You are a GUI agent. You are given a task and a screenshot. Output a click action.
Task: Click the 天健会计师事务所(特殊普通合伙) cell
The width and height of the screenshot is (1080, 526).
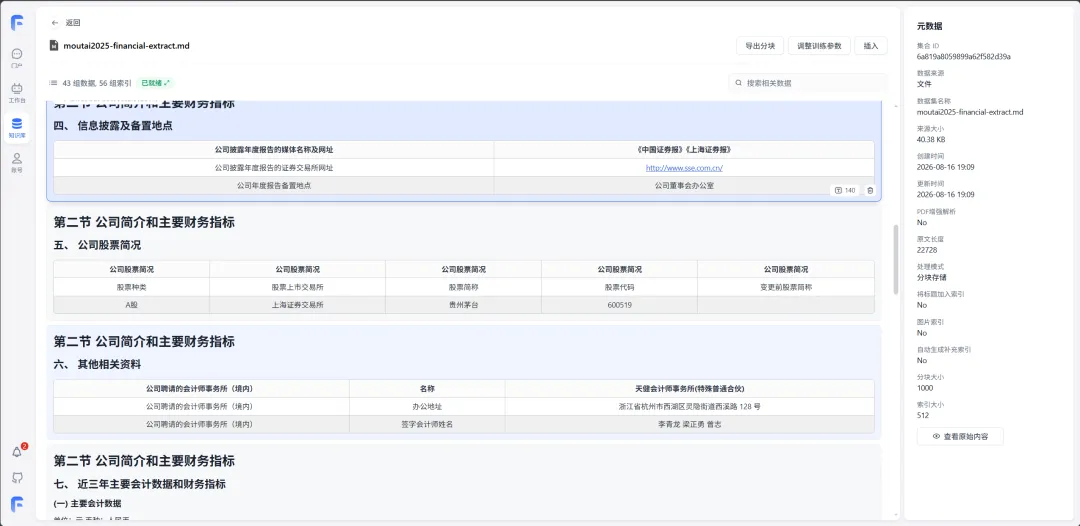point(689,388)
